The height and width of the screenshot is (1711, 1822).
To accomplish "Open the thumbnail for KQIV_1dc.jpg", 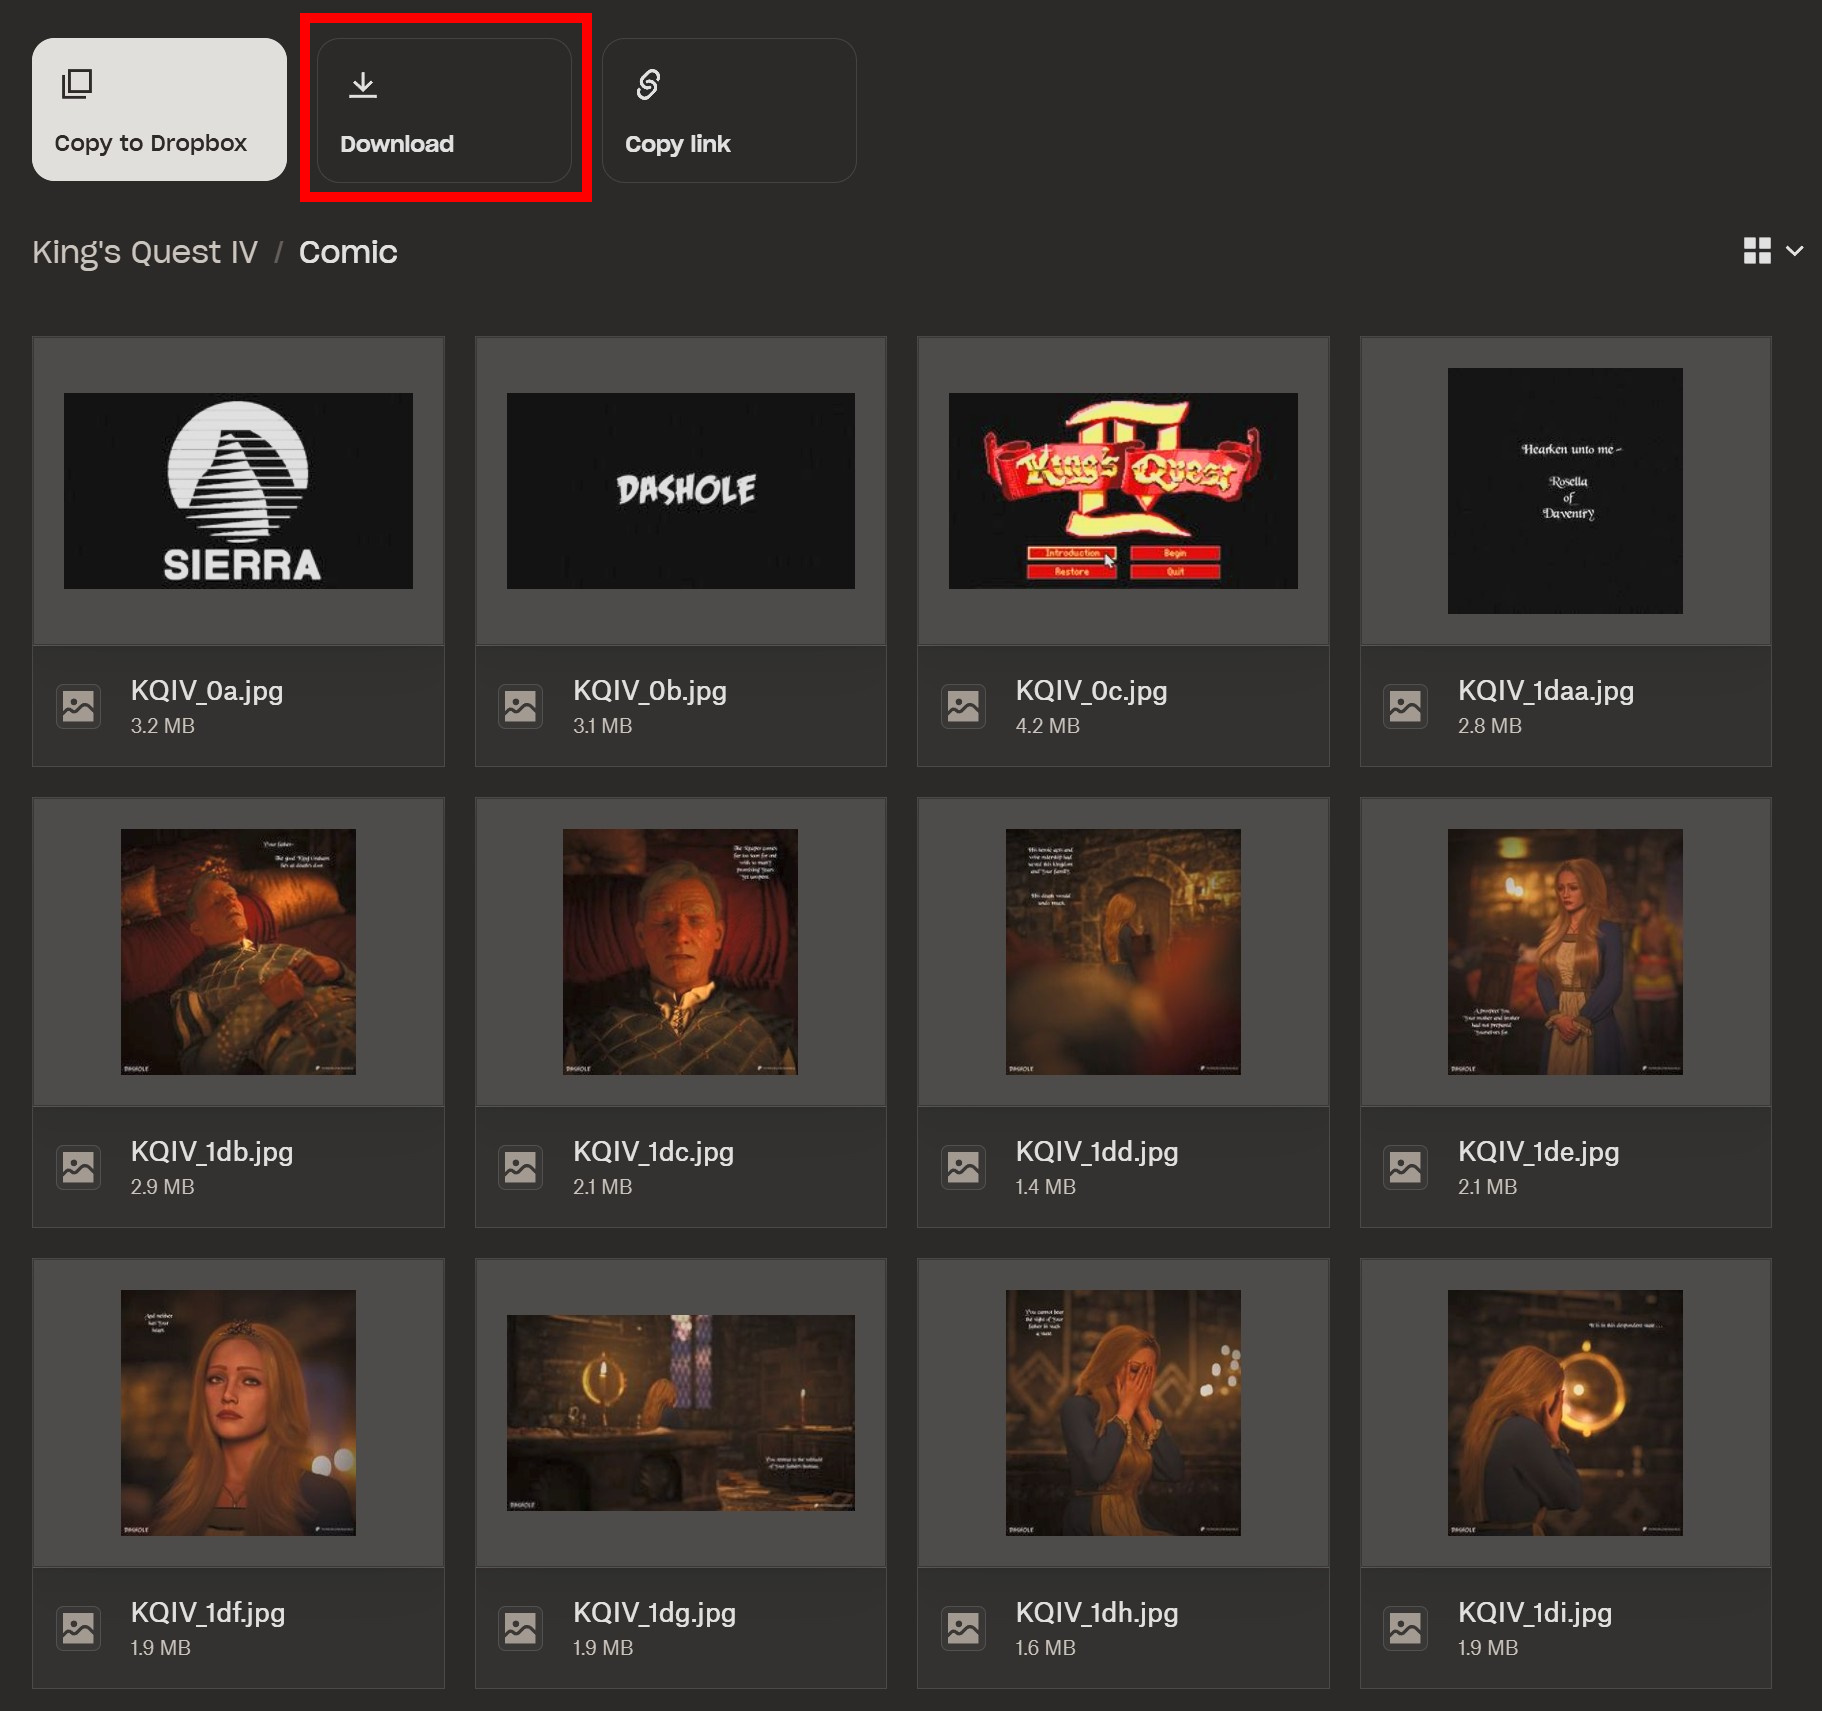I will (x=681, y=952).
